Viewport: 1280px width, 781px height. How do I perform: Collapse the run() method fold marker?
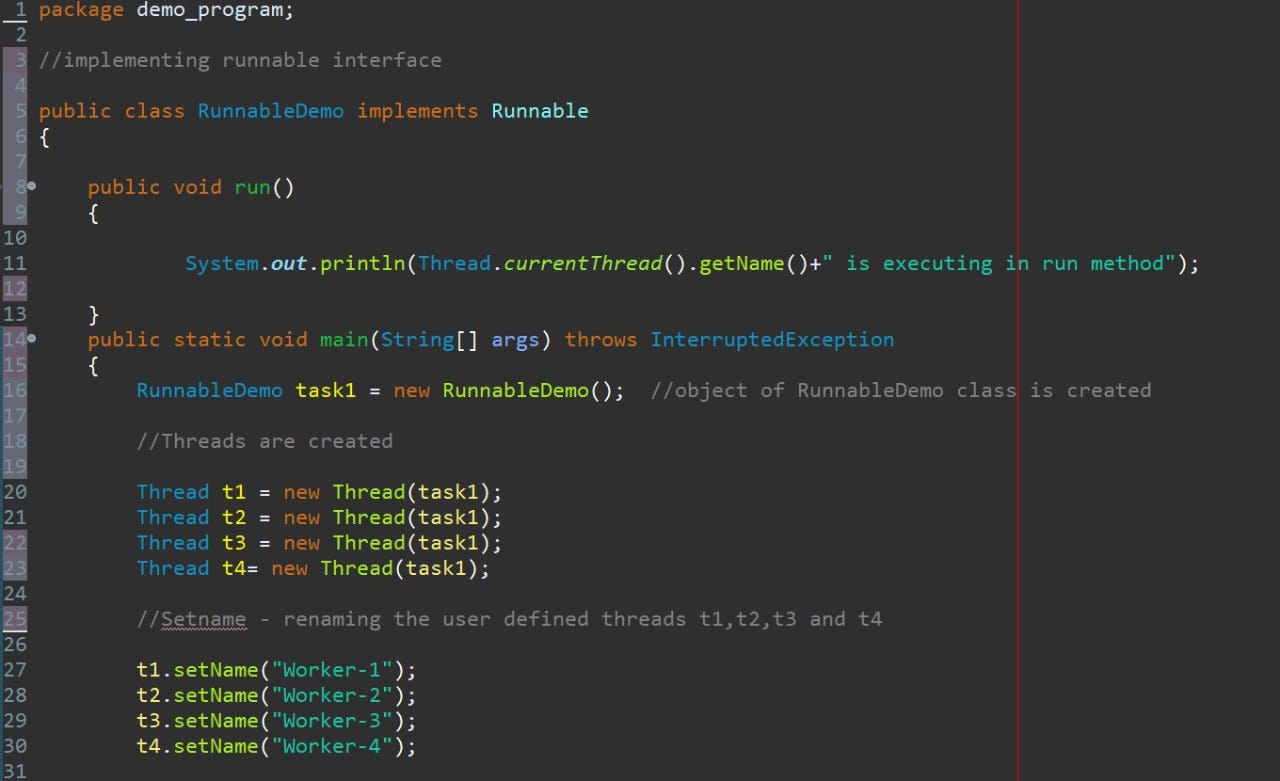coord(31,186)
